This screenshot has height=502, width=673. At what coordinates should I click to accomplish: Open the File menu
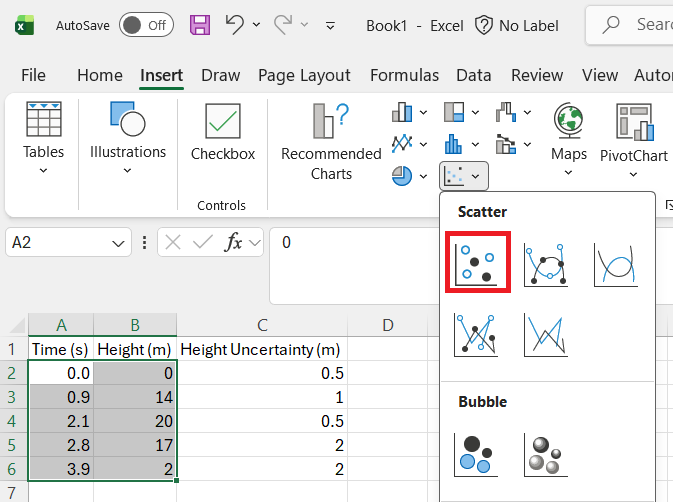click(33, 76)
